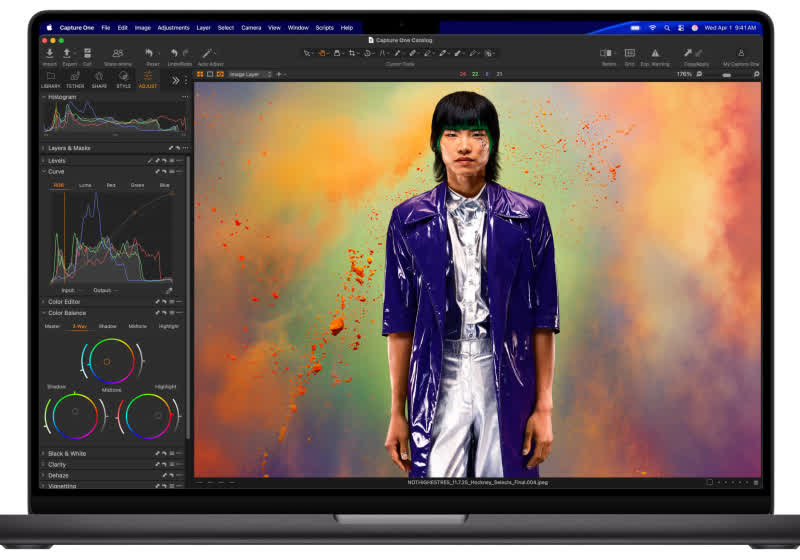Click the Export icon in toolbar

68,53
